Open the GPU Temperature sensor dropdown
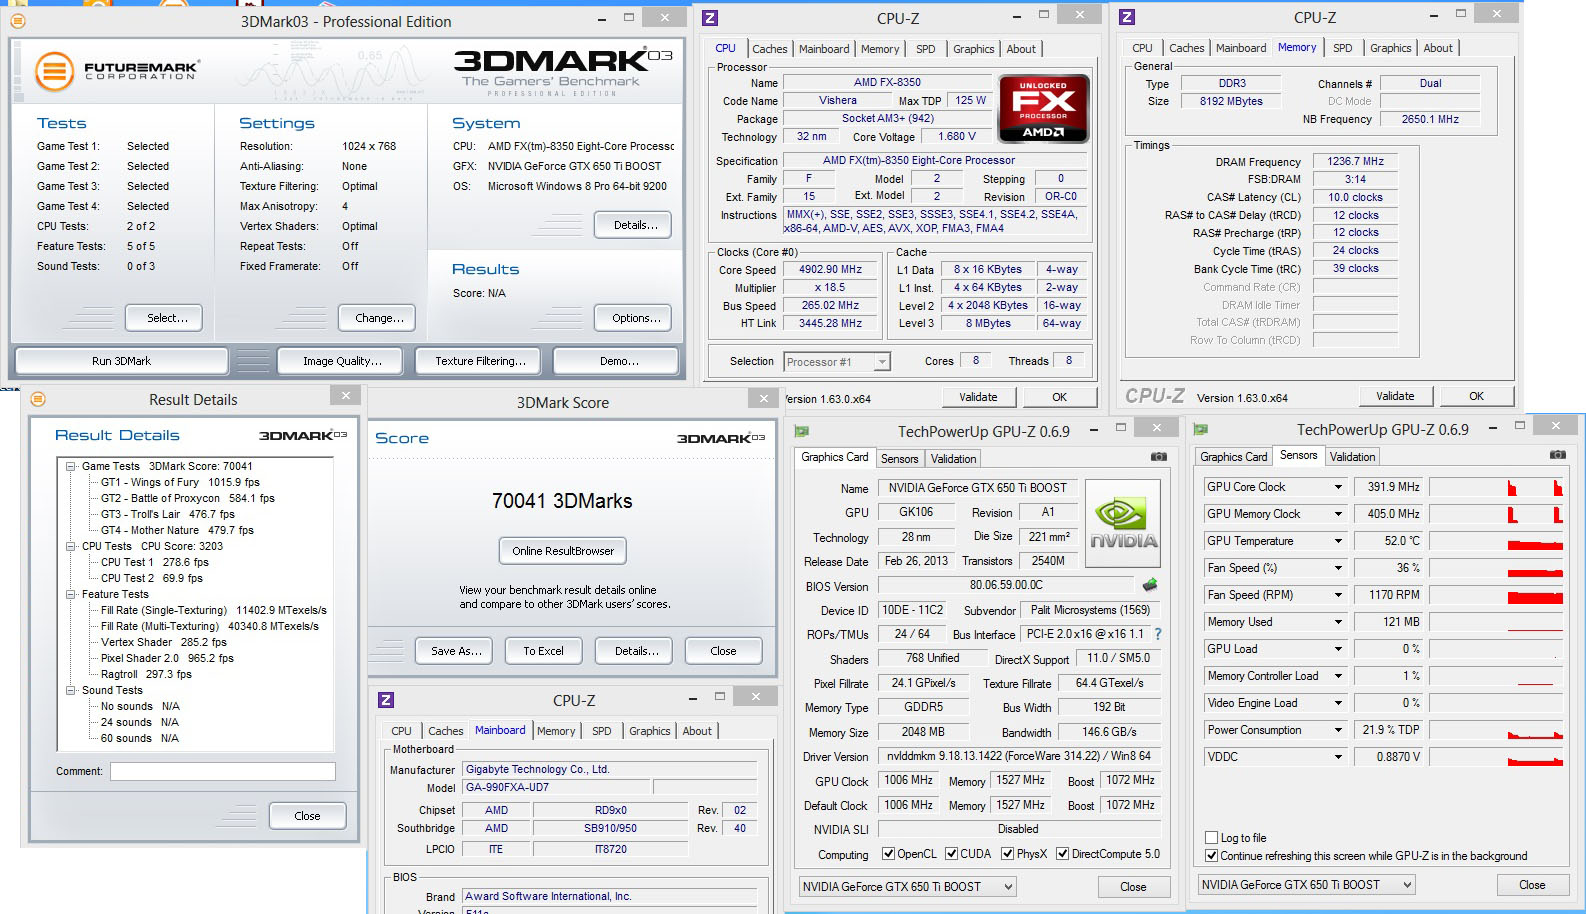Viewport: 1586px width, 914px height. pyautogui.click(x=1337, y=541)
